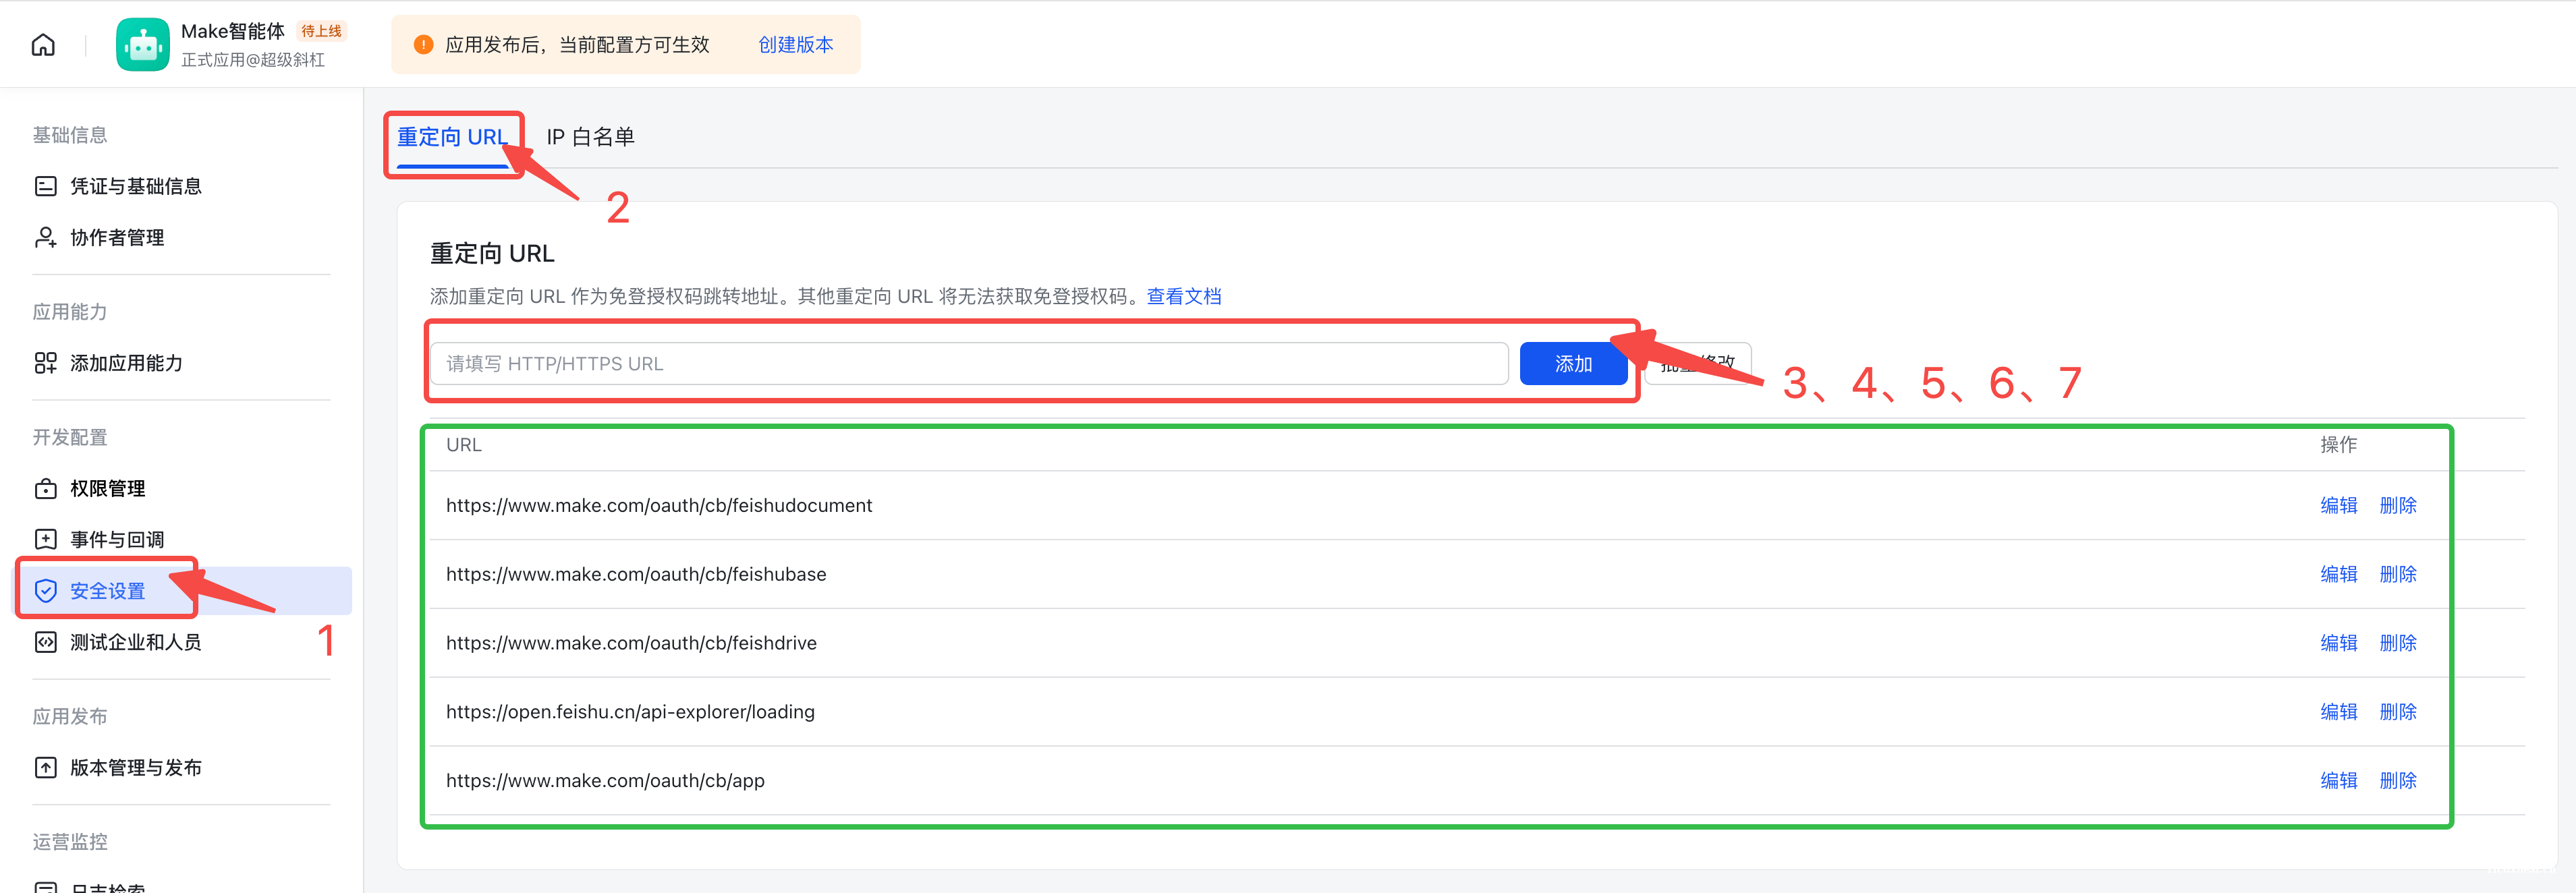The image size is (2576, 893).
Task: Select the 重定向 URL tab
Action: [452, 137]
